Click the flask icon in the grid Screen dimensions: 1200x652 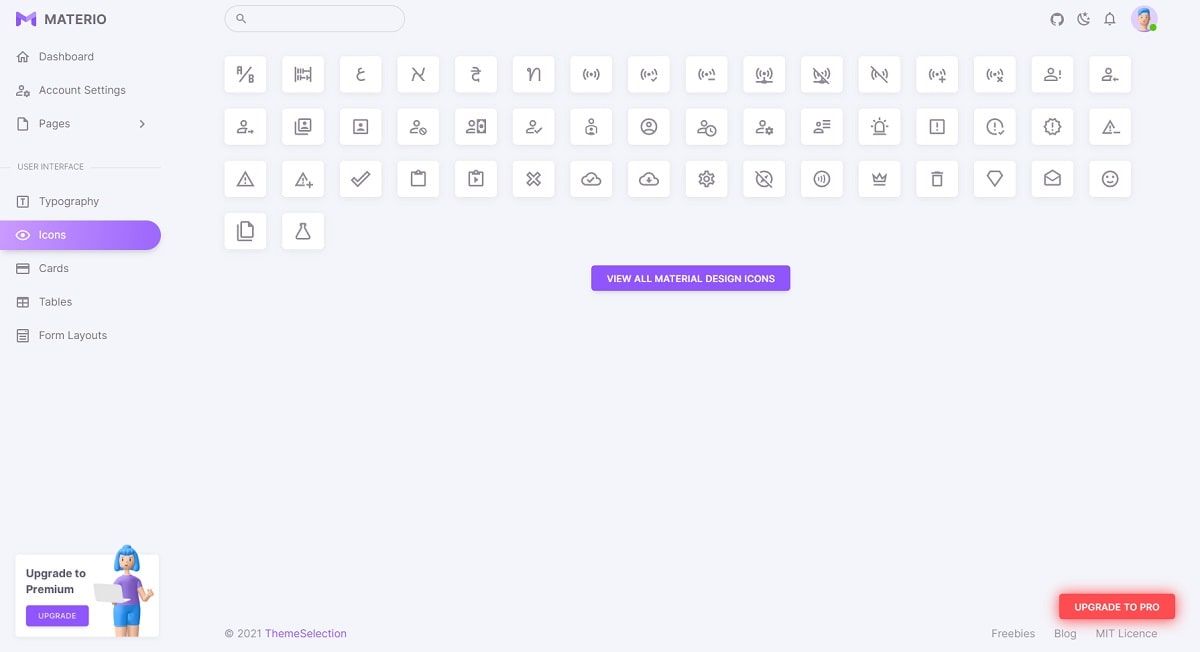tap(302, 230)
